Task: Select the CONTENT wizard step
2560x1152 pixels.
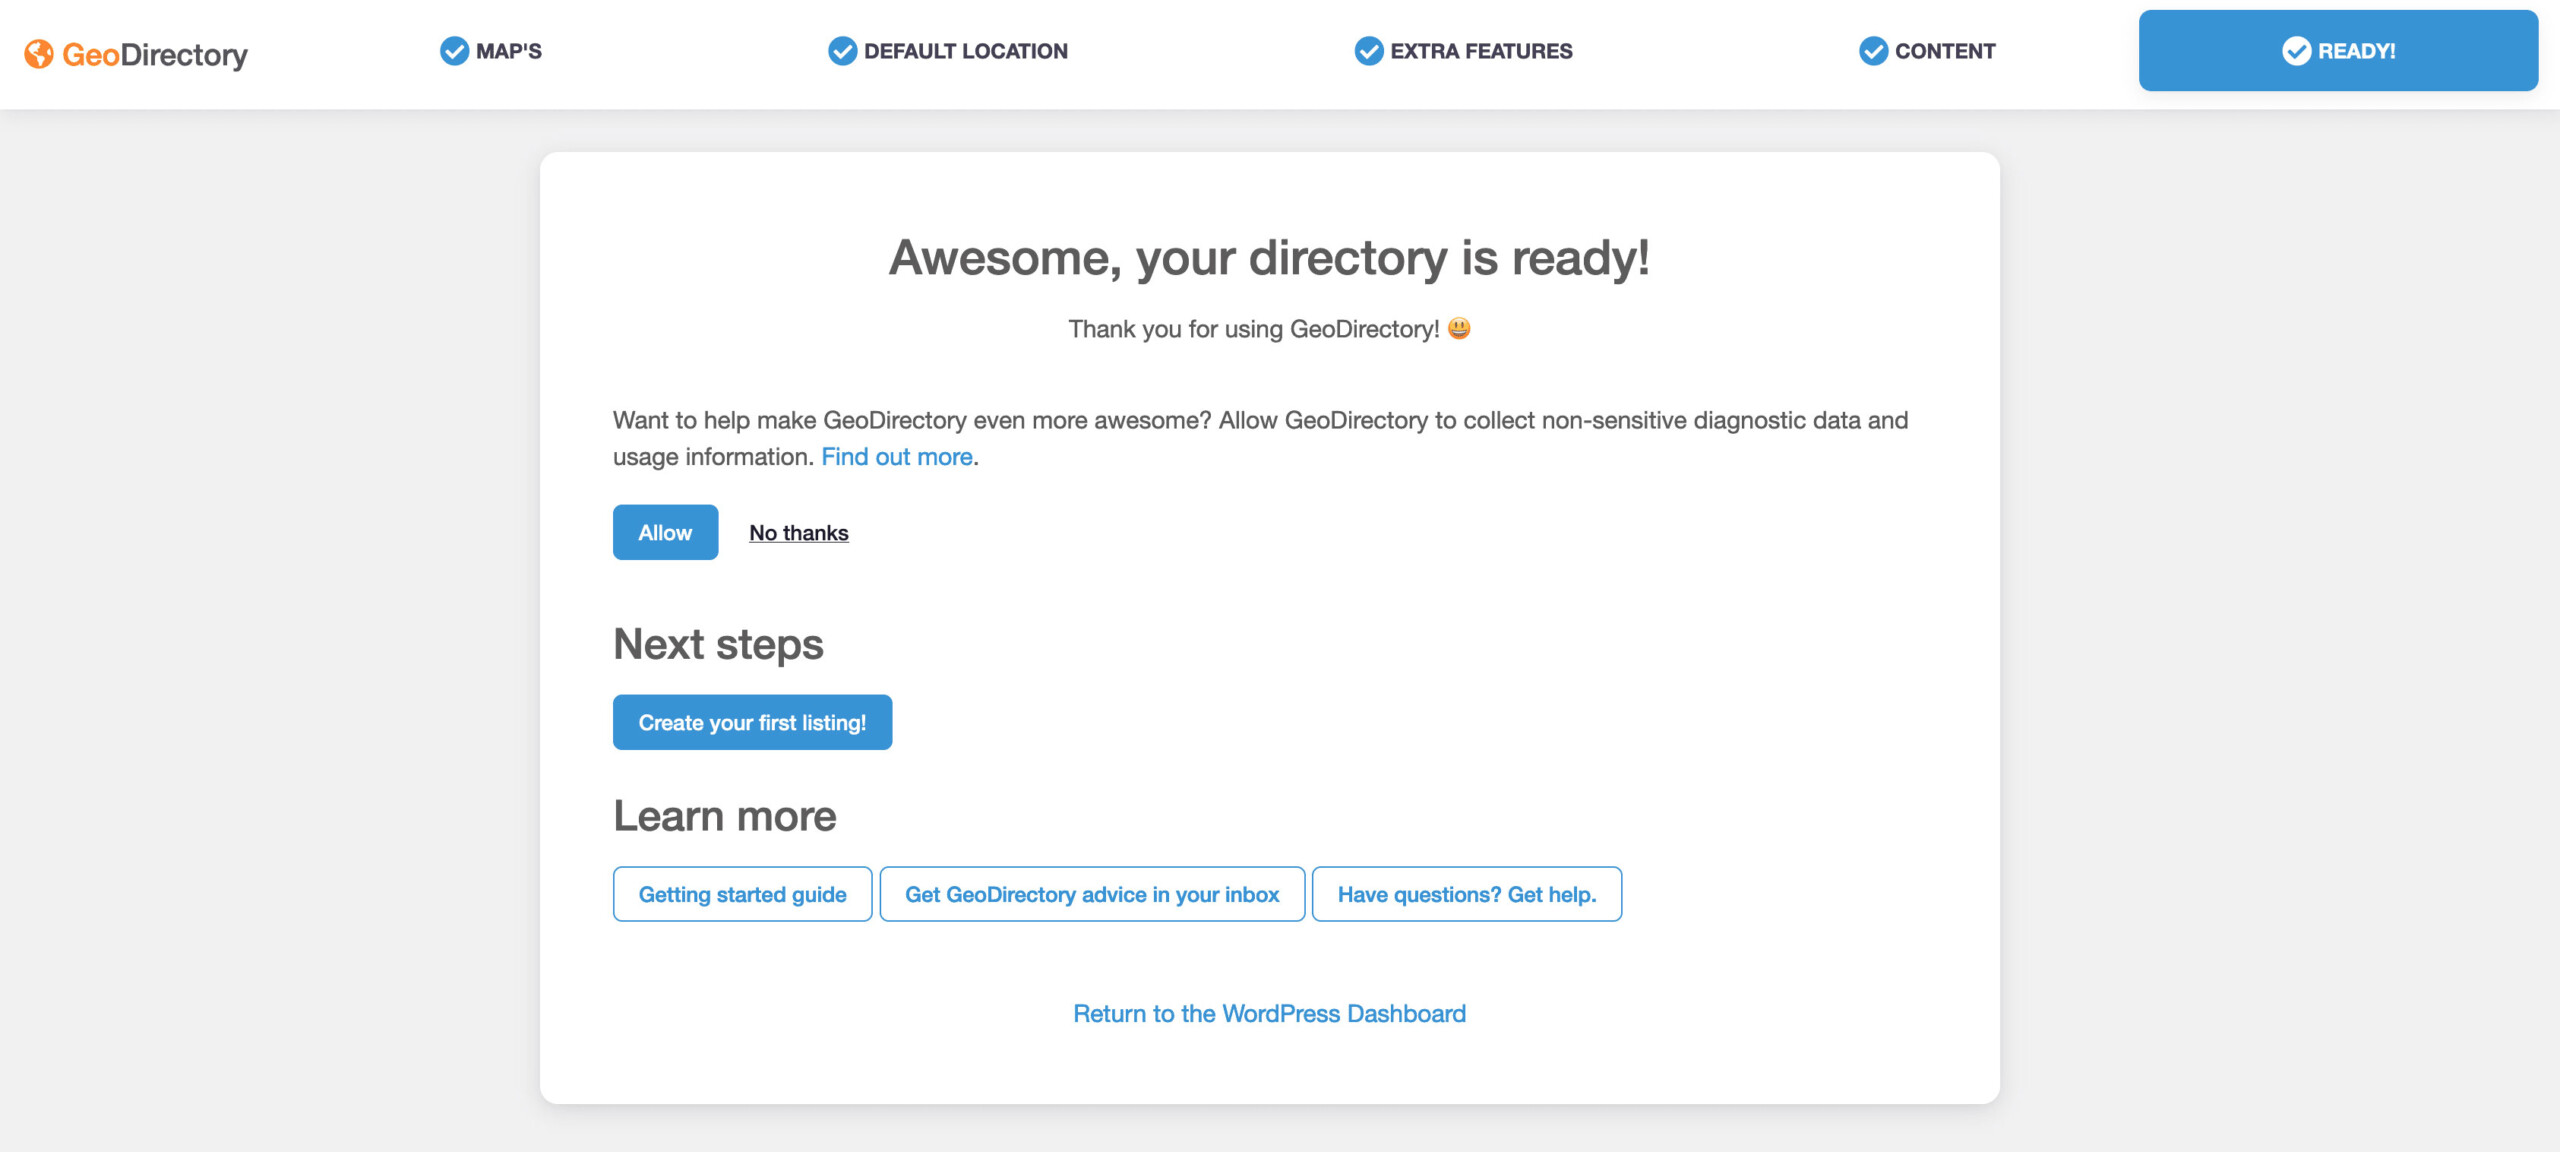Action: tap(1928, 51)
